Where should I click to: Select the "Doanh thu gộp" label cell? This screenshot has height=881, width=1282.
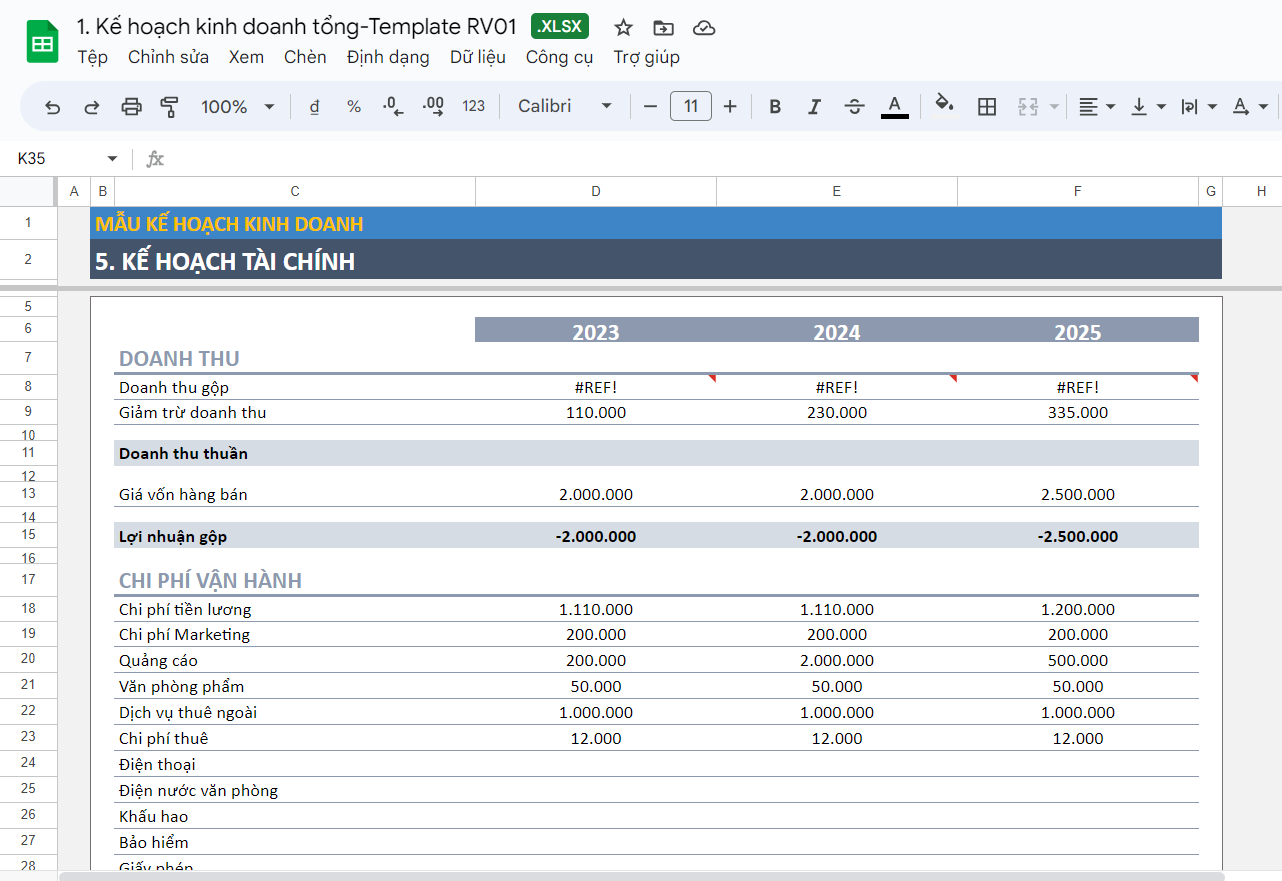(x=295, y=387)
